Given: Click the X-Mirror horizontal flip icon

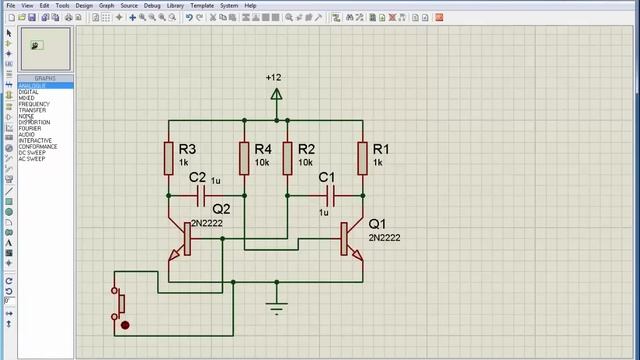Looking at the screenshot, I should (9, 313).
